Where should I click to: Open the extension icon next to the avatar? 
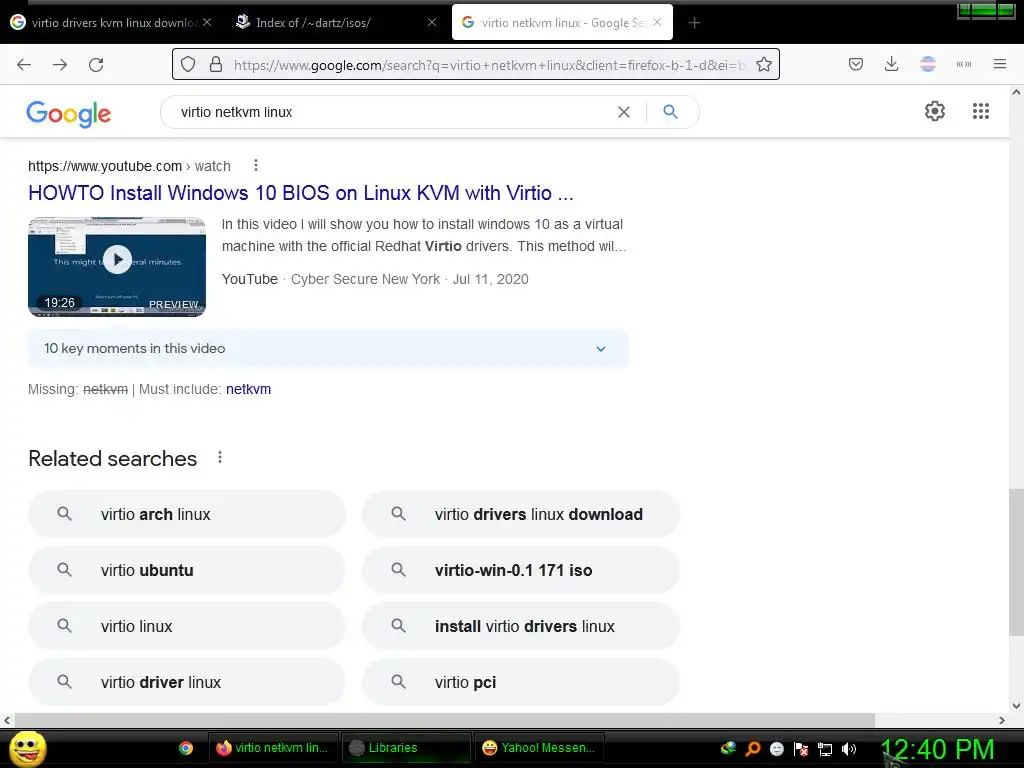(963, 64)
